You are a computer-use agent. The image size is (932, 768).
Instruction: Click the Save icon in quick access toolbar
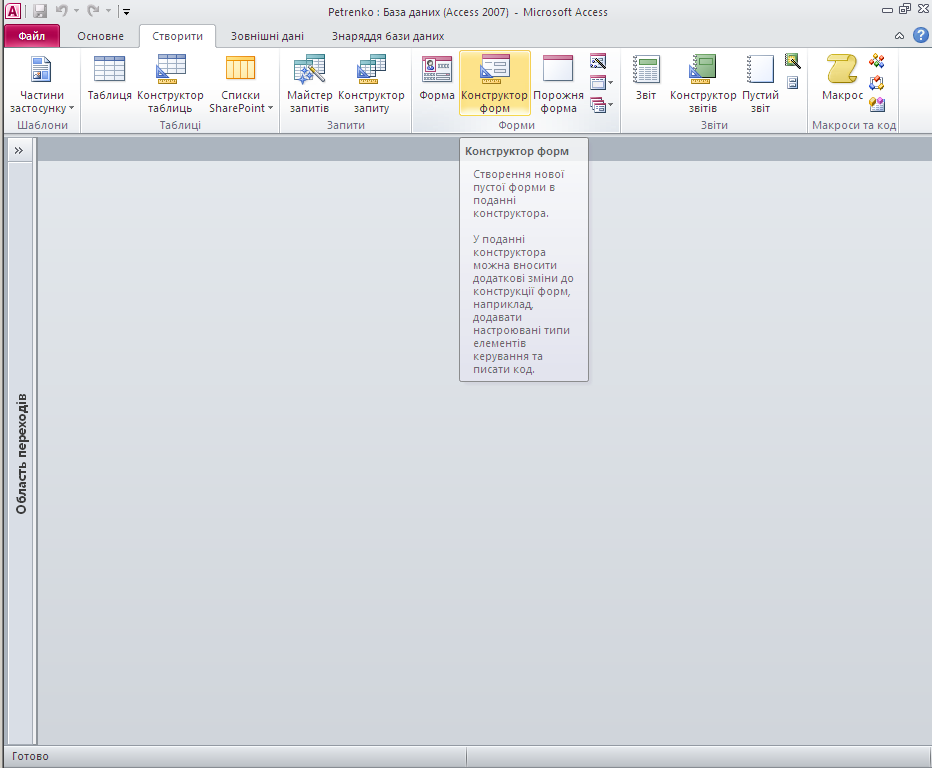pyautogui.click(x=40, y=12)
